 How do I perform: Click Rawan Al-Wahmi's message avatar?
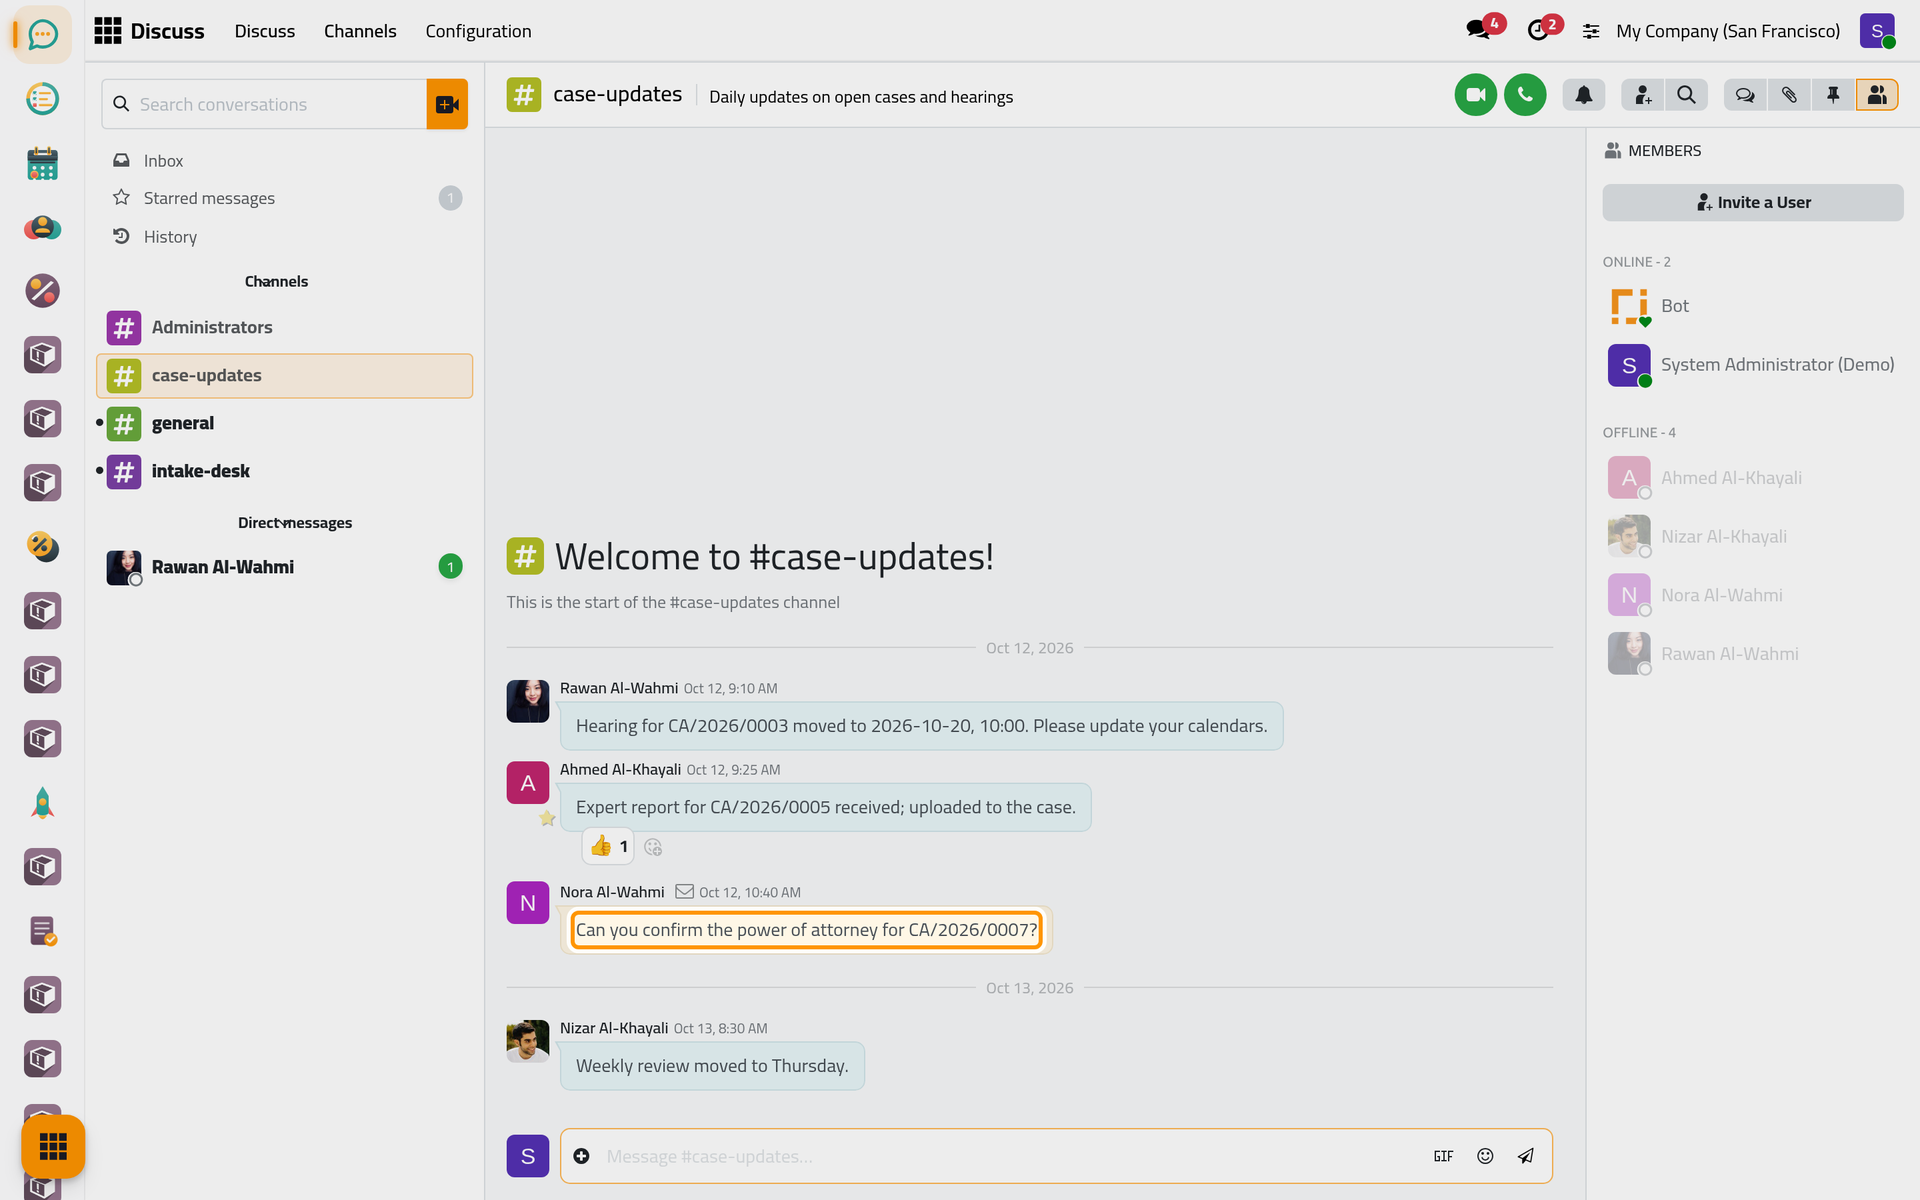coord(527,701)
